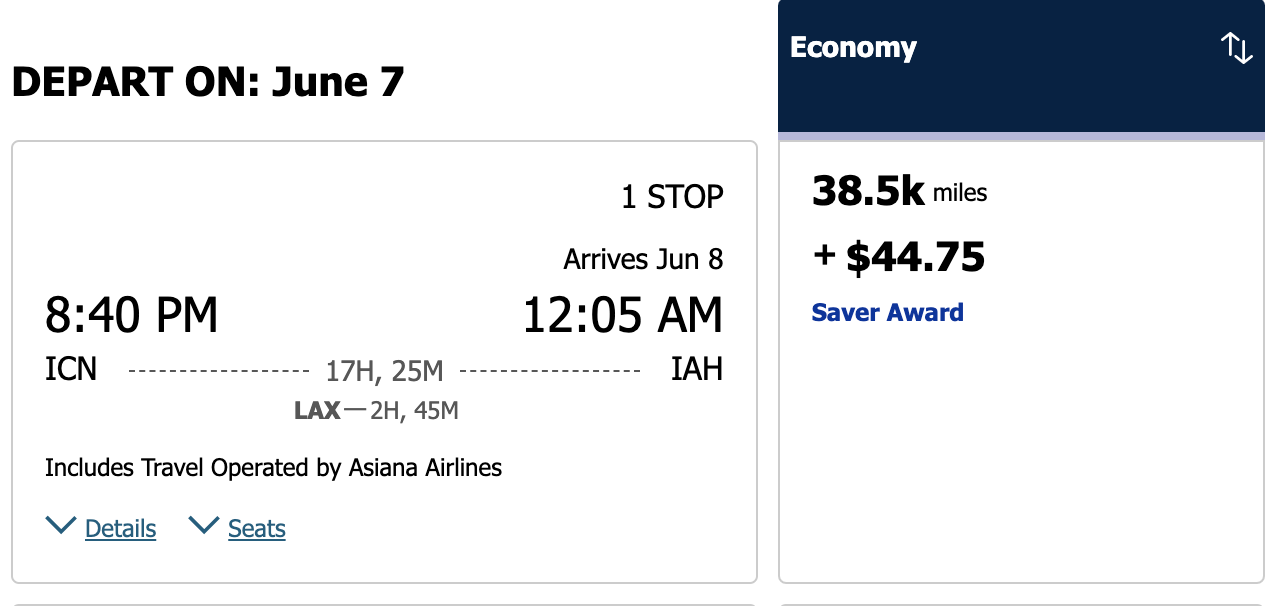Click the chevron icon beside Seats
This screenshot has width=1276, height=606.
tap(204, 526)
